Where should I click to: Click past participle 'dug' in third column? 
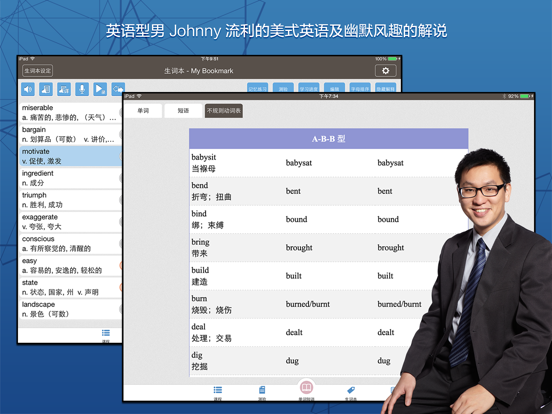(x=384, y=361)
